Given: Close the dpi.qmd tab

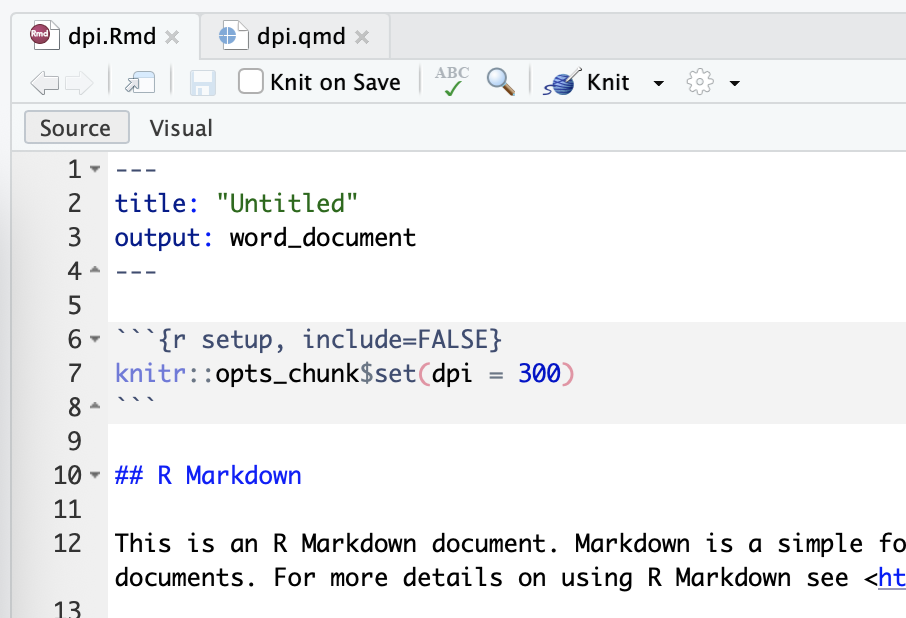Looking at the screenshot, I should coord(362,38).
